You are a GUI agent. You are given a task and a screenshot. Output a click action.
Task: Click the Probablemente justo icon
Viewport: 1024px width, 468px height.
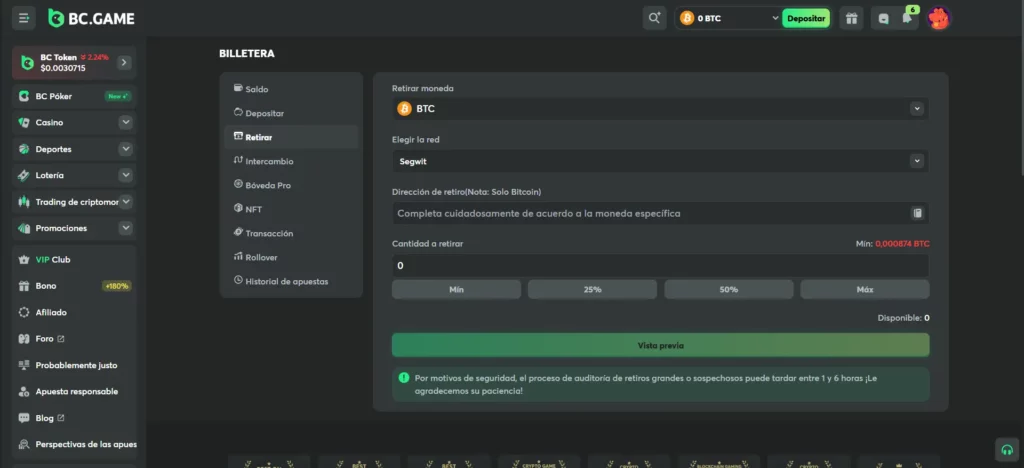point(24,365)
